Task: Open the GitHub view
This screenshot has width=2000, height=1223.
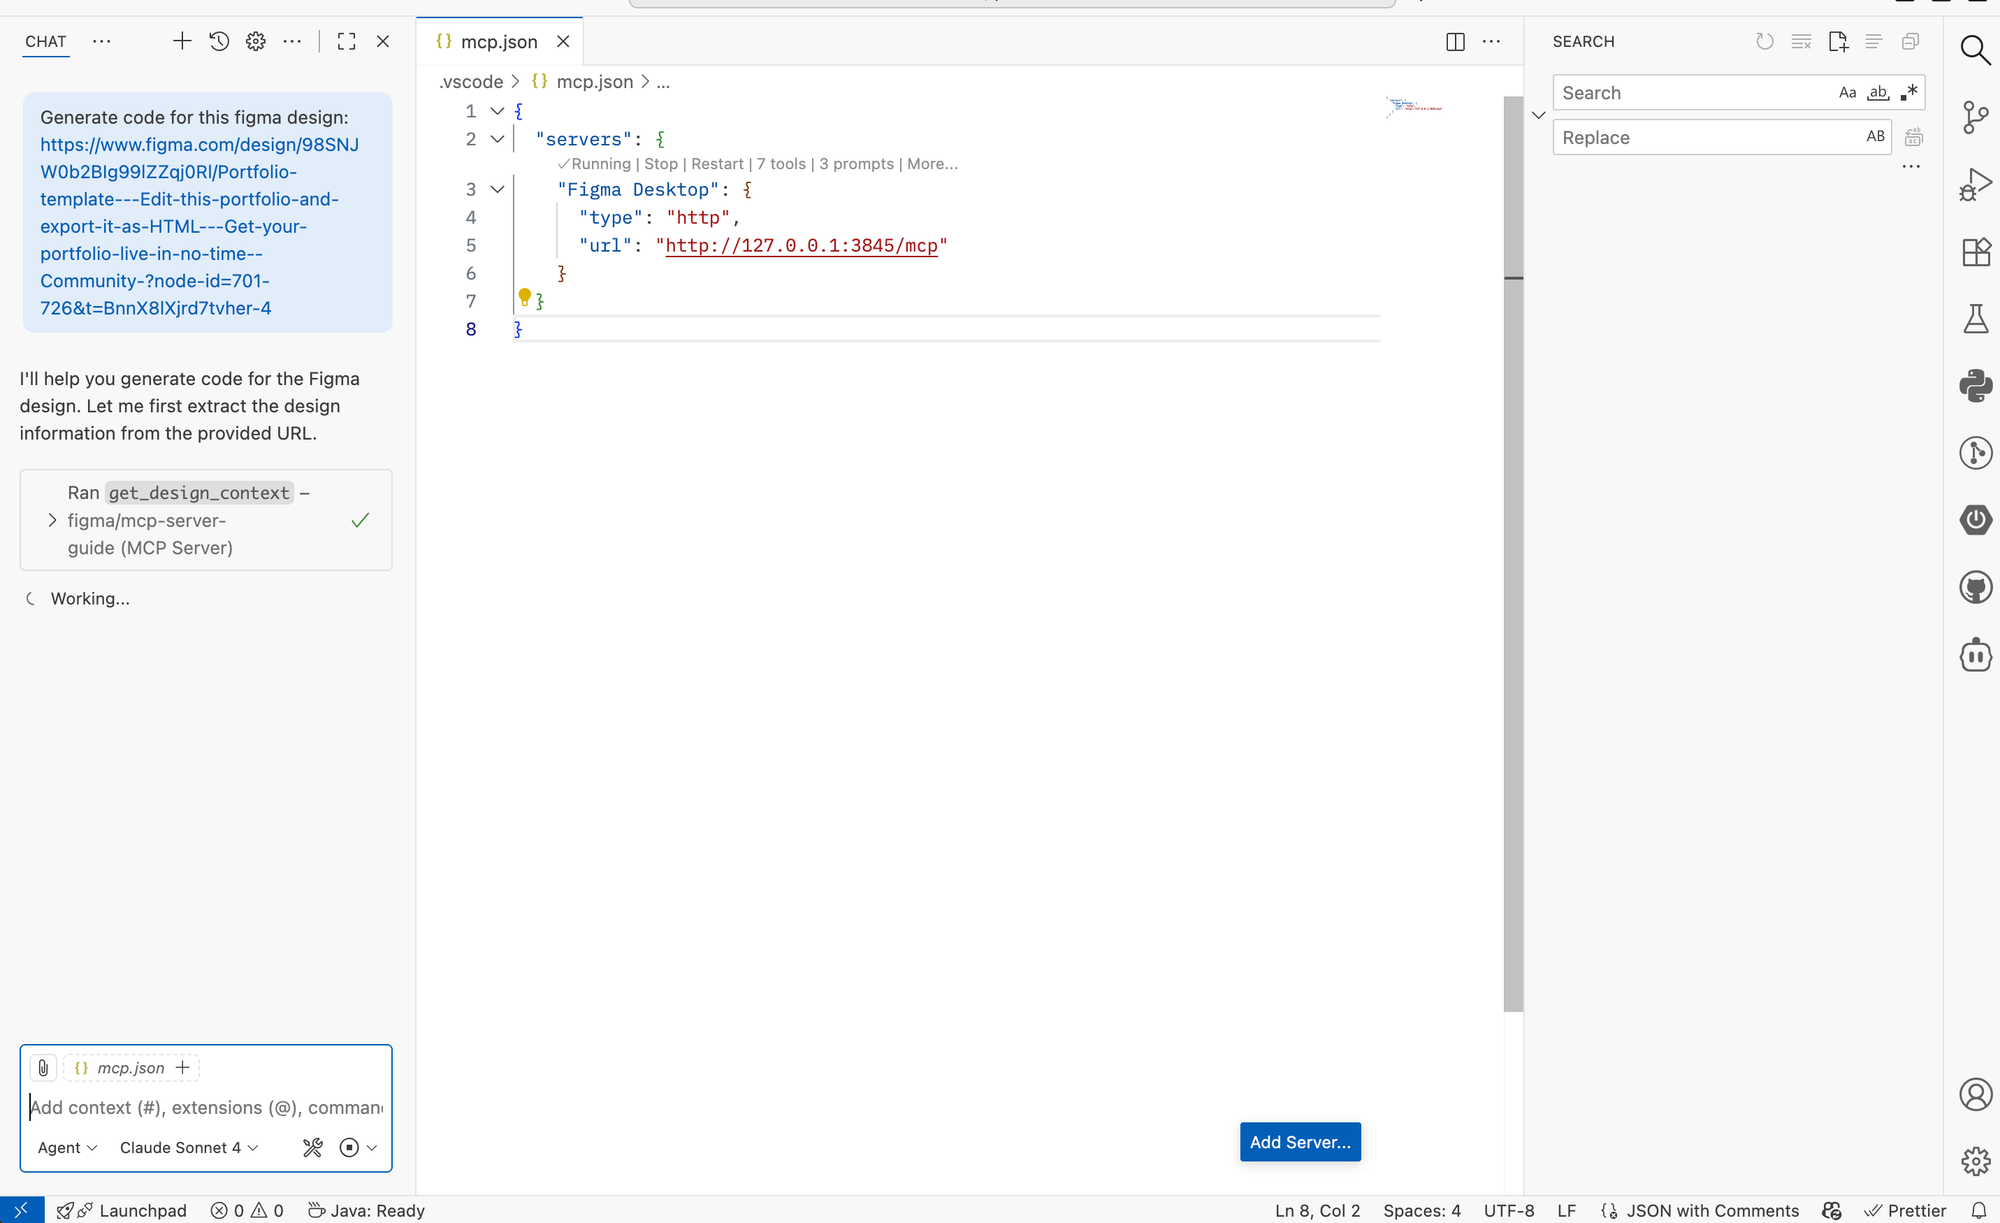Action: (x=1976, y=587)
